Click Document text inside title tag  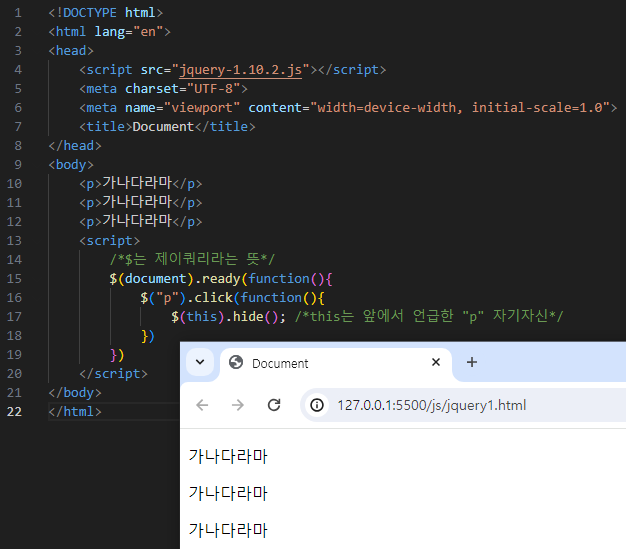coord(163,127)
